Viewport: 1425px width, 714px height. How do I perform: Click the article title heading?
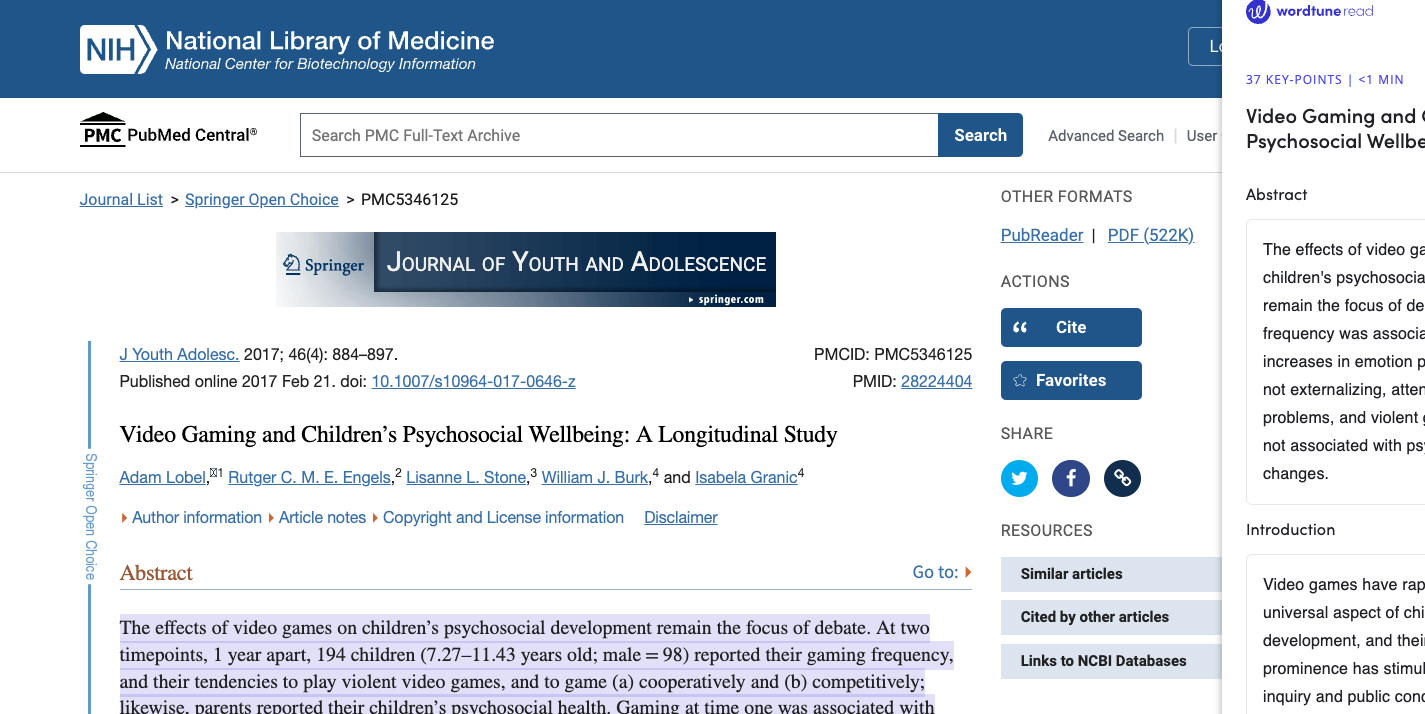[478, 435]
